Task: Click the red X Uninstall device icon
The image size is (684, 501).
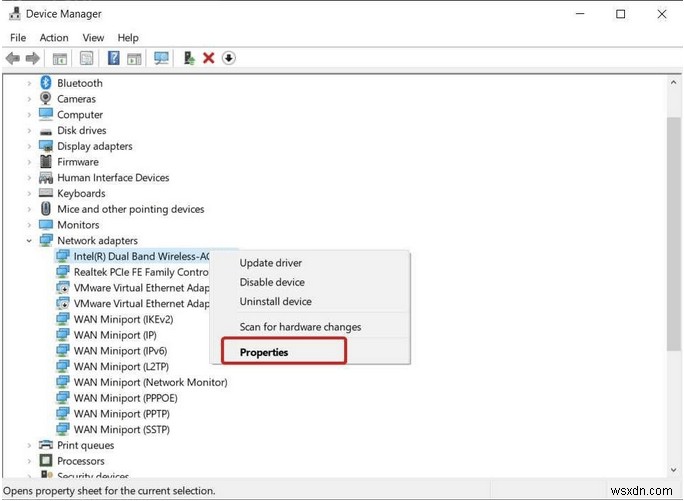Action: click(209, 58)
